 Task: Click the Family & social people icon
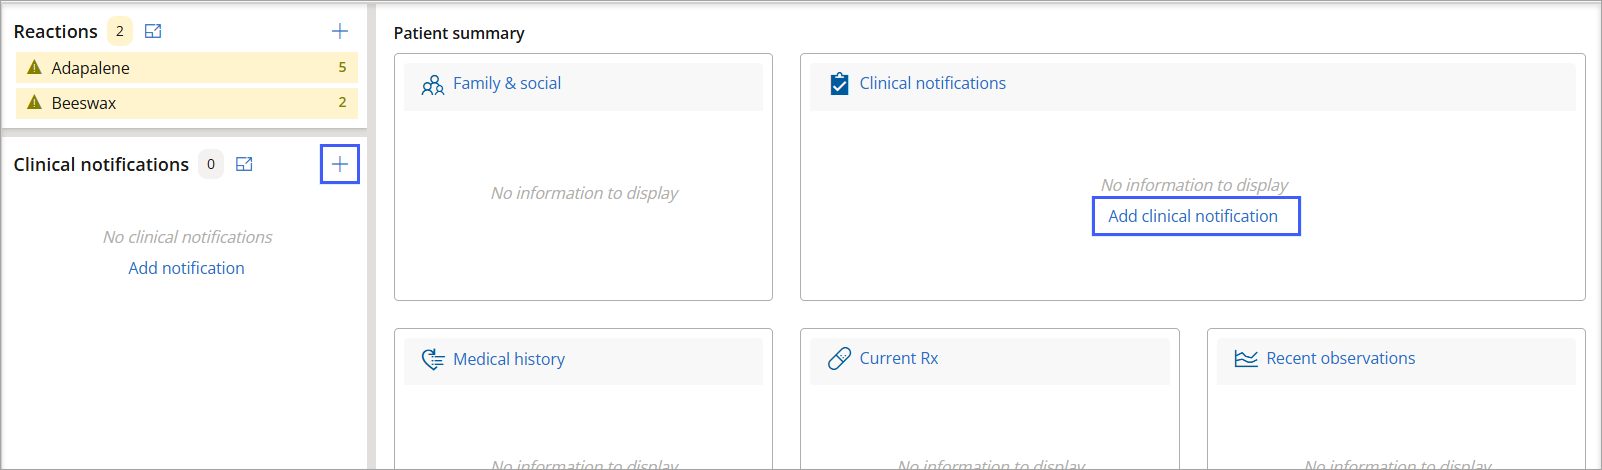pos(433,85)
